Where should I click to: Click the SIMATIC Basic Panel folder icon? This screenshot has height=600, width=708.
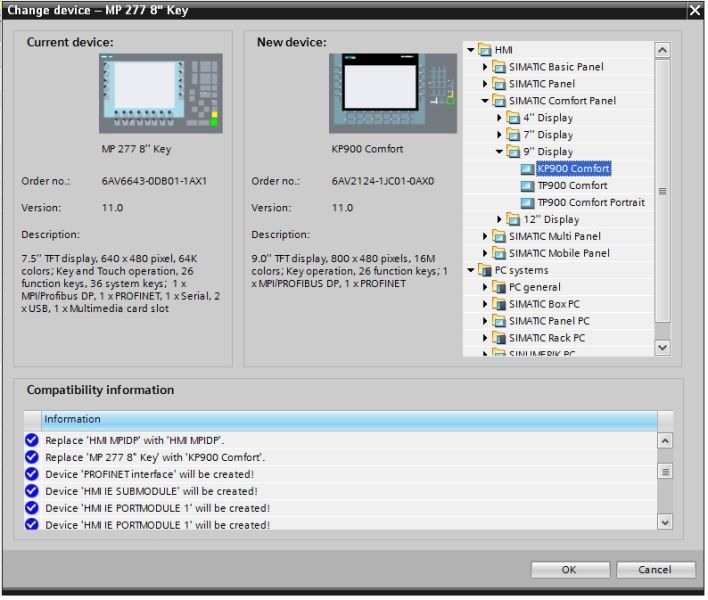point(501,67)
